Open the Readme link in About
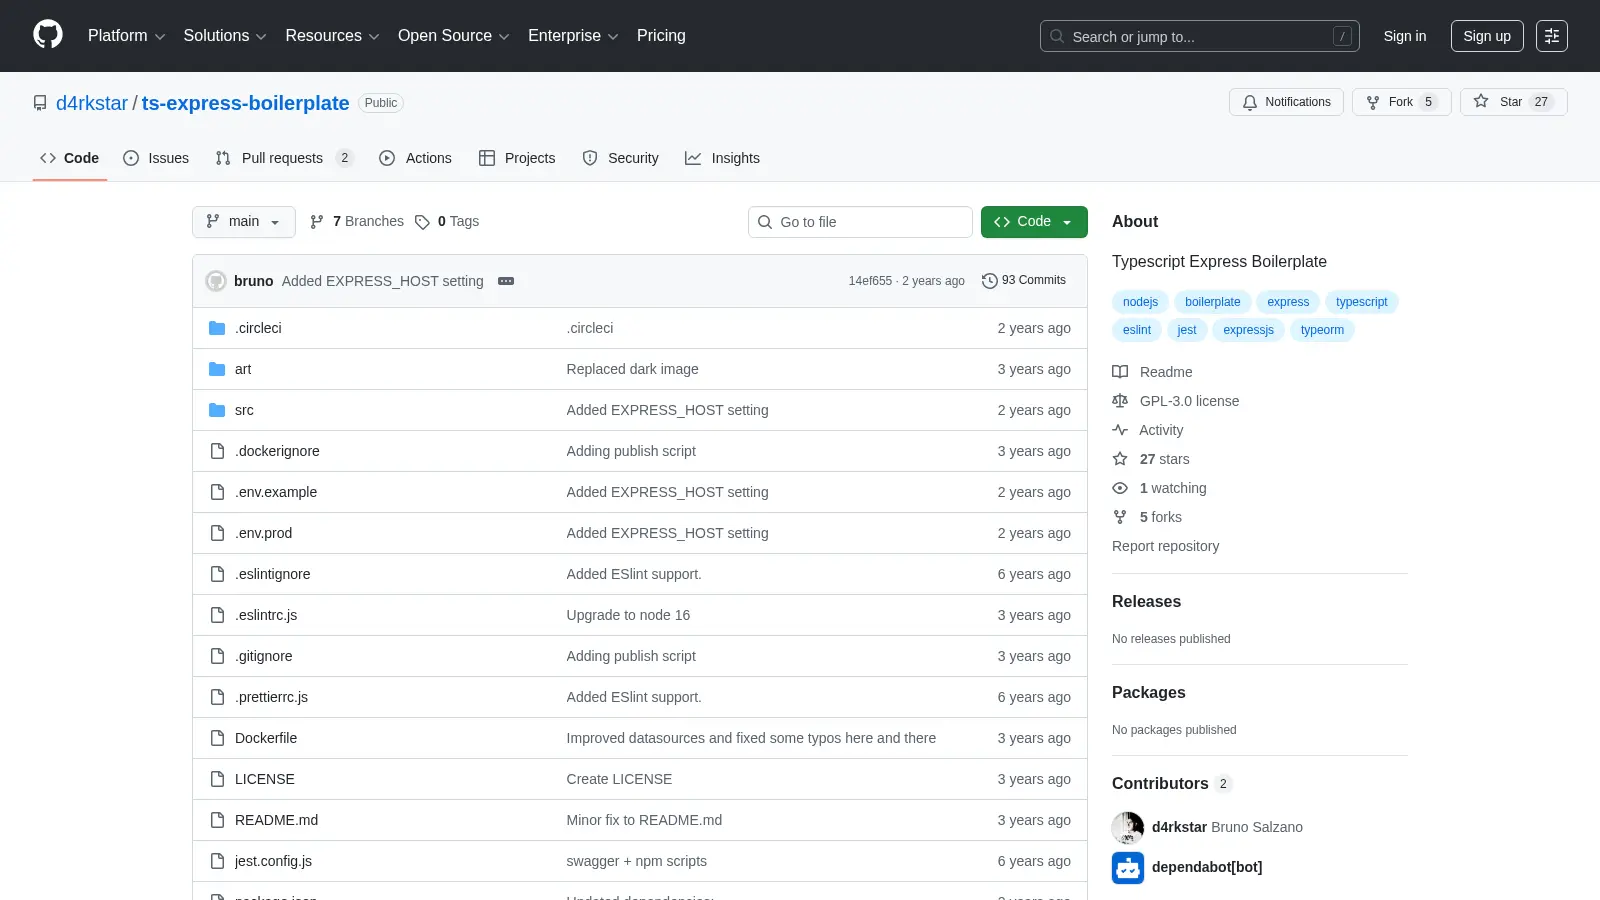This screenshot has width=1600, height=900. [x=1152, y=372]
